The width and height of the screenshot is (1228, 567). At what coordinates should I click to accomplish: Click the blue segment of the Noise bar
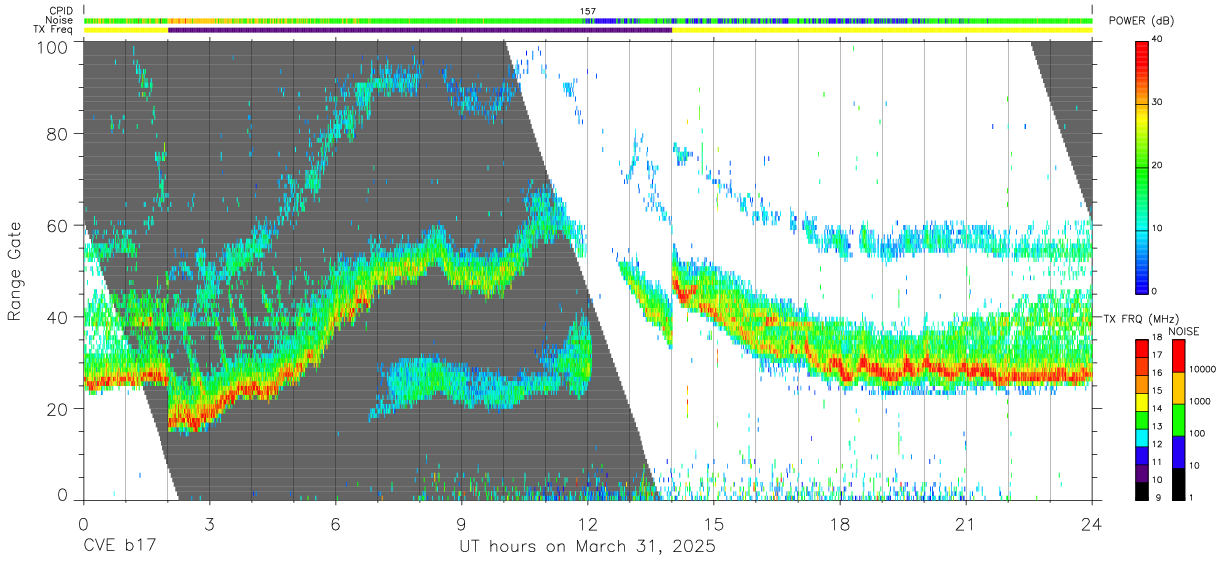click(603, 20)
